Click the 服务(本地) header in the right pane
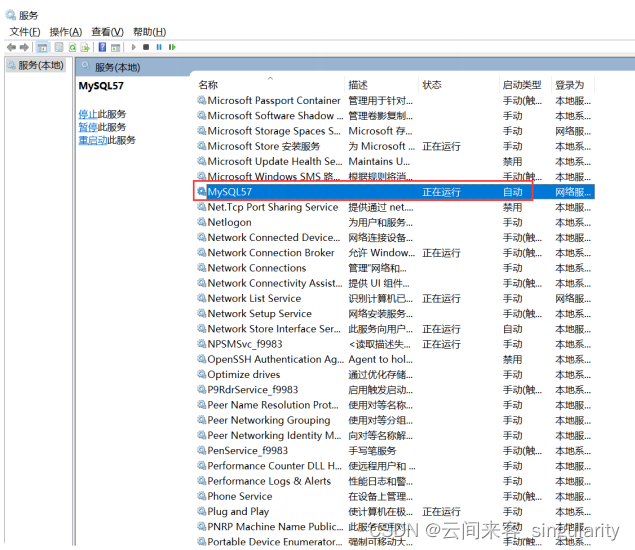 (117, 67)
